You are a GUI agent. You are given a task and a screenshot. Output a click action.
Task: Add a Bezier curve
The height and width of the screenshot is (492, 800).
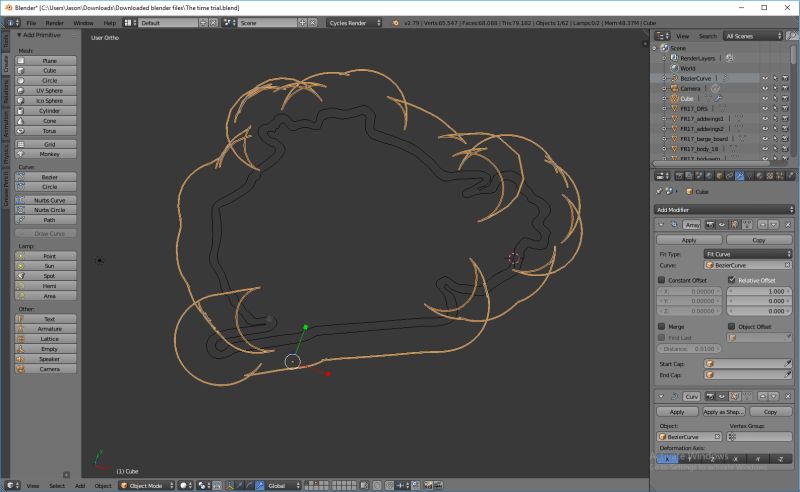pyautogui.click(x=46, y=177)
